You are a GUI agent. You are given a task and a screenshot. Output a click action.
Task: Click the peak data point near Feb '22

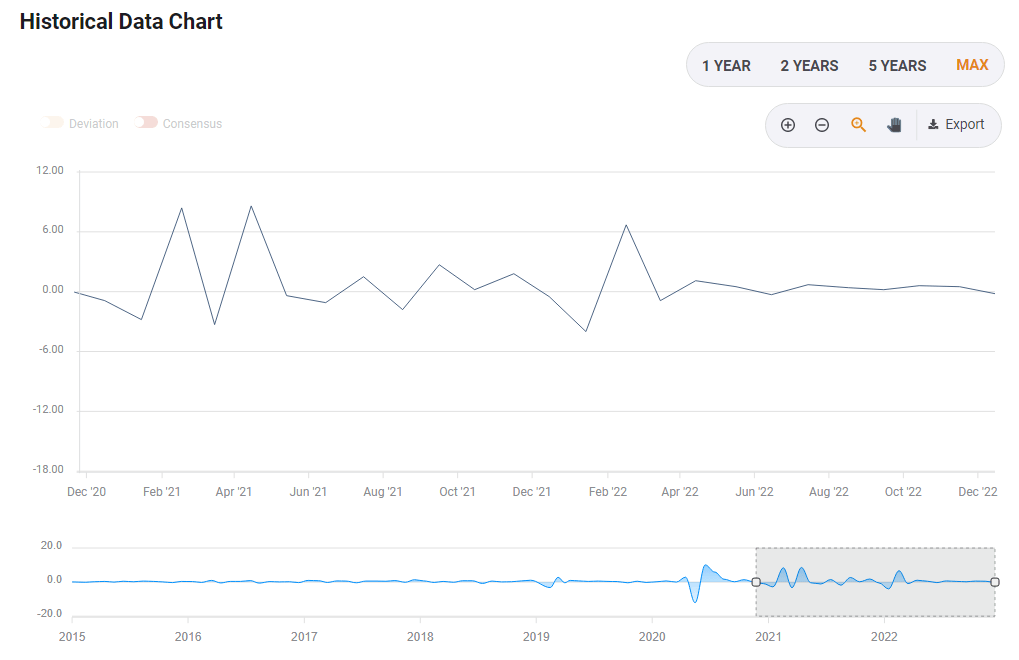pyautogui.click(x=626, y=225)
